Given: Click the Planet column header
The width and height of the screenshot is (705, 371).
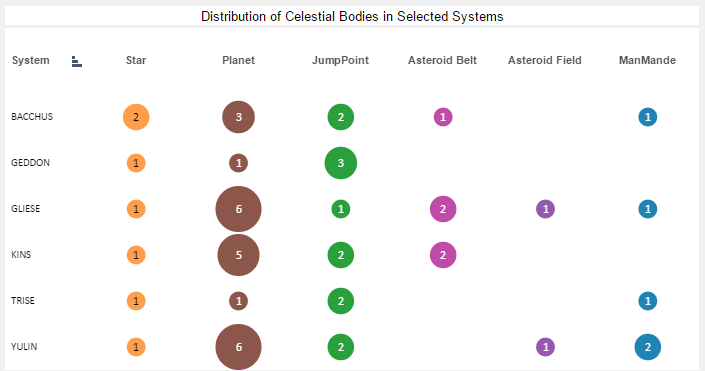Looking at the screenshot, I should [x=238, y=60].
